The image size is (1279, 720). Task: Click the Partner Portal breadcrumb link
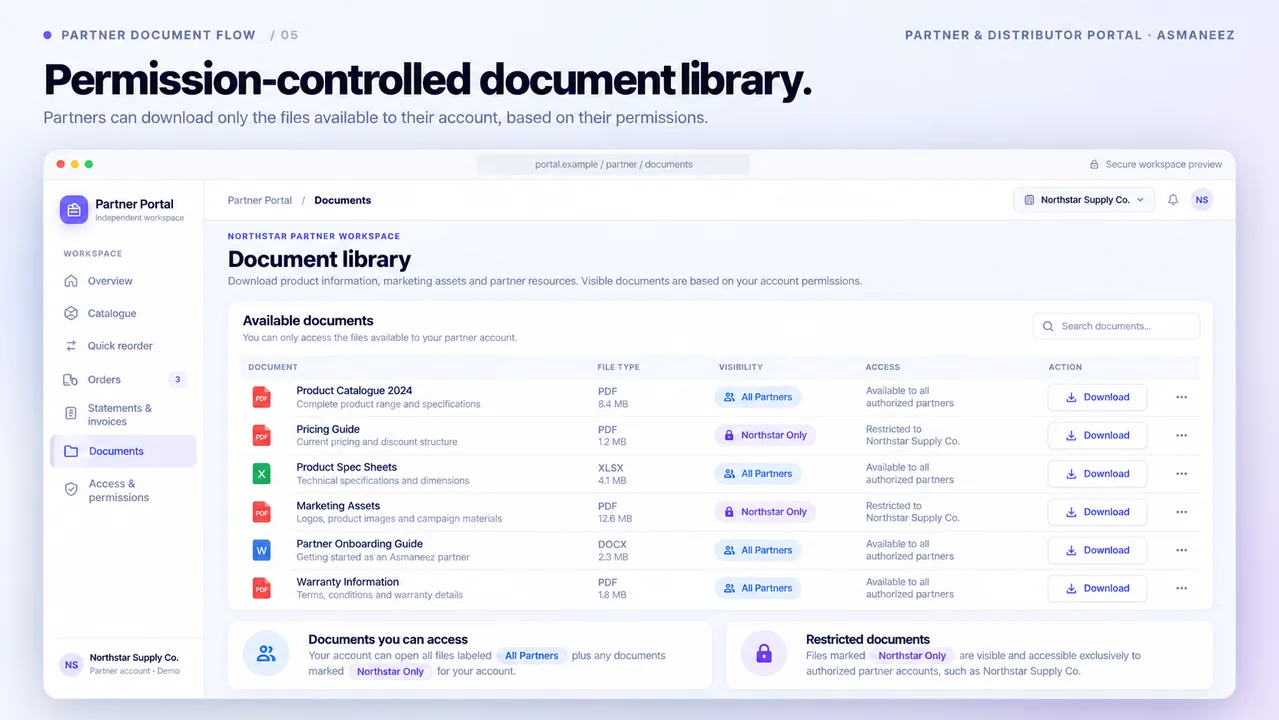click(260, 200)
